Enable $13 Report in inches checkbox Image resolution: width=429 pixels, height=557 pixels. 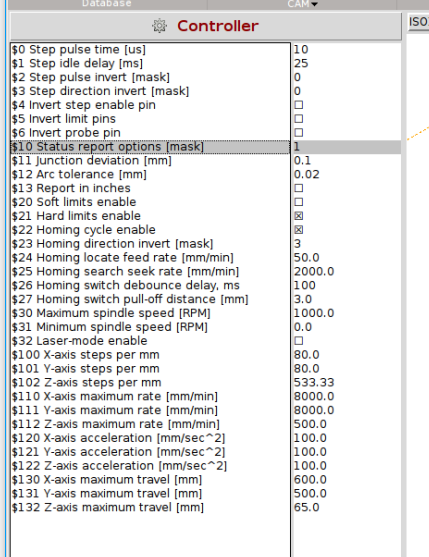(x=299, y=188)
